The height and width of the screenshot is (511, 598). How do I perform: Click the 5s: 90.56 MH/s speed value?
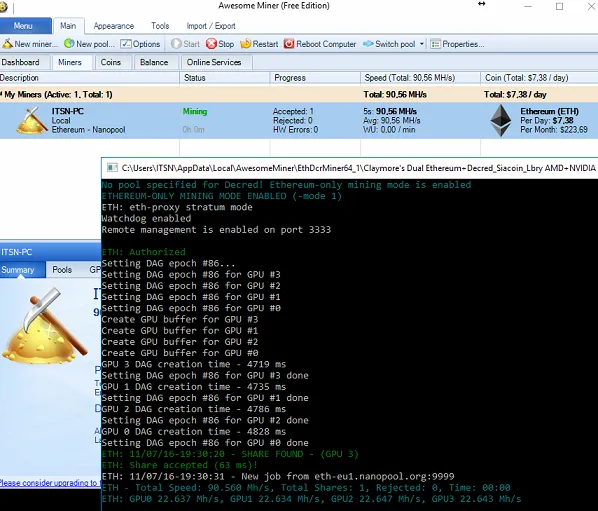(x=390, y=111)
